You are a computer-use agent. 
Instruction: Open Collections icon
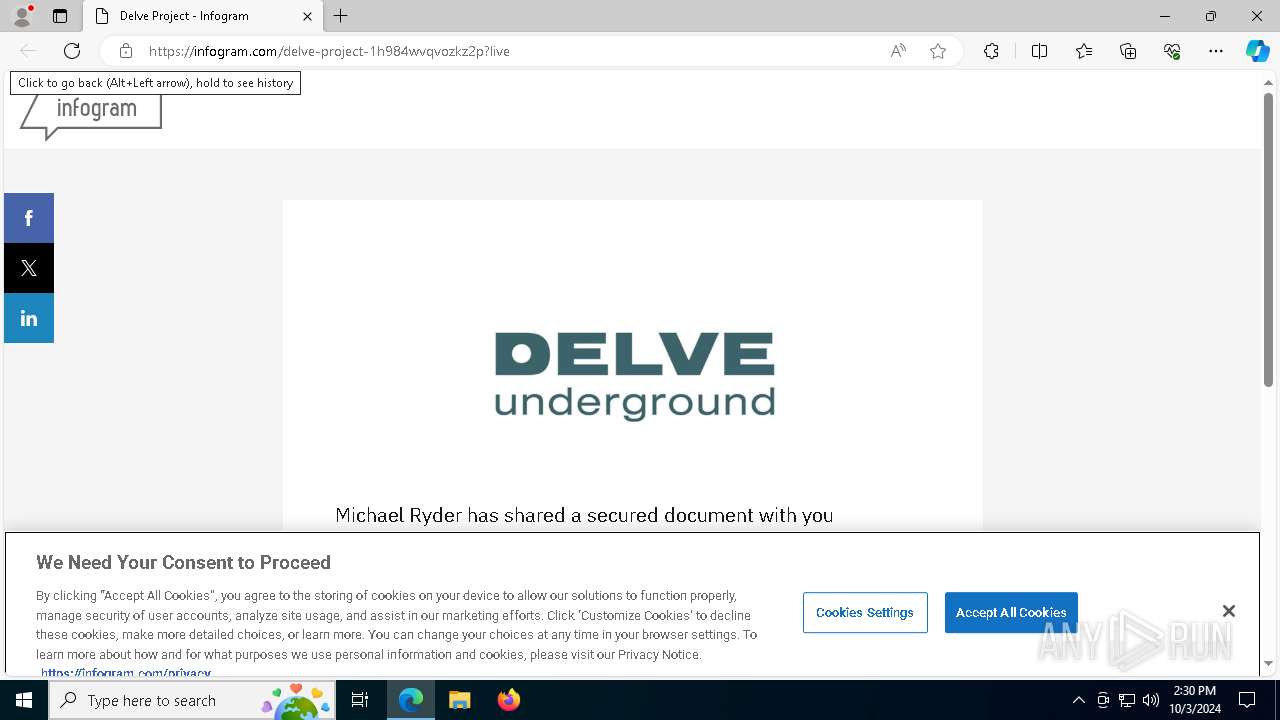1128,51
